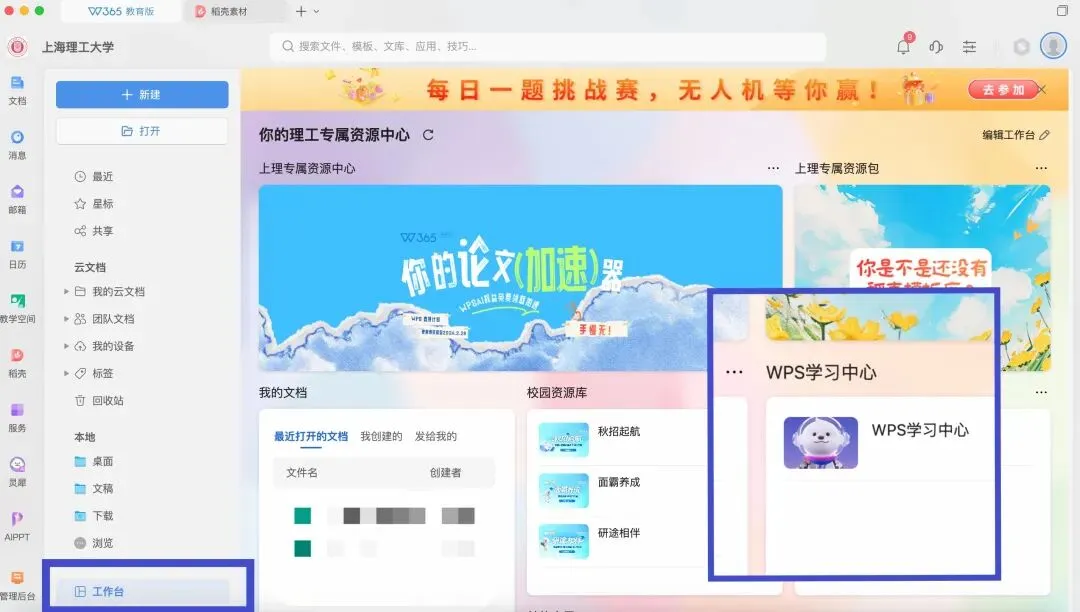Viewport: 1080px width, 612px height.
Task: Add a new tab with plus button
Action: point(300,11)
